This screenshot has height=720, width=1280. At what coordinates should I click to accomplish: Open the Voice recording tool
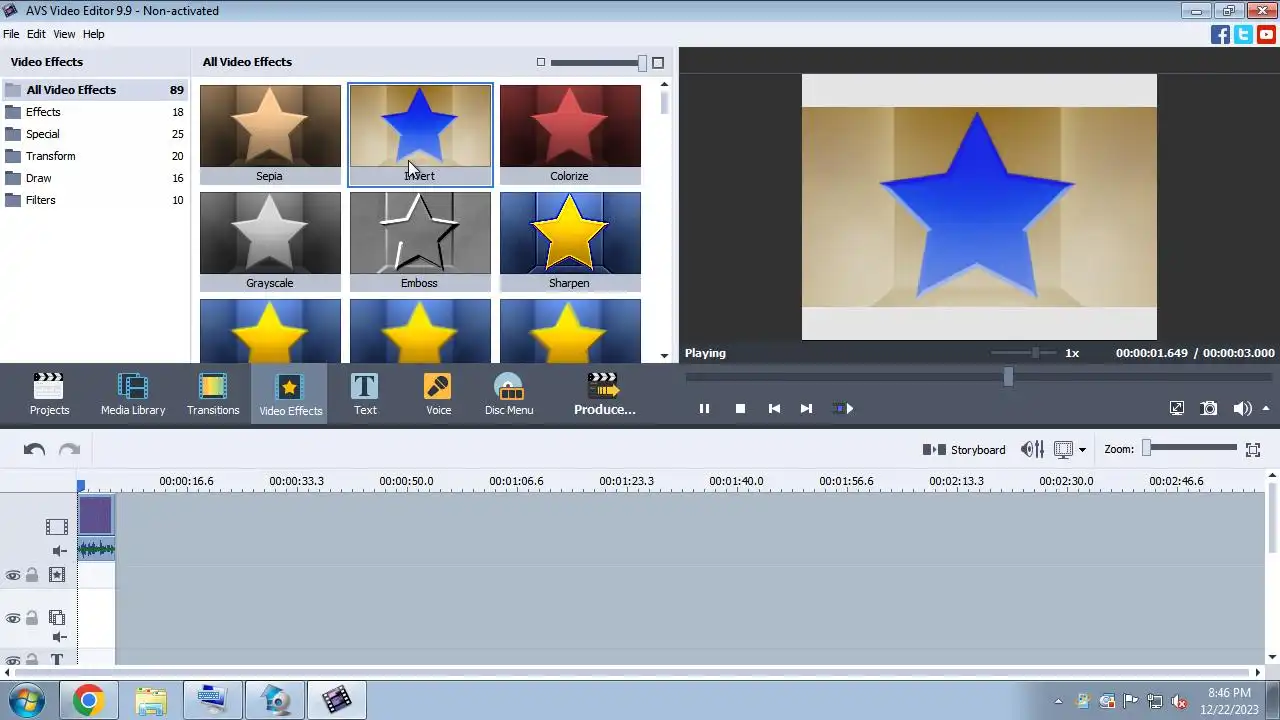tap(438, 394)
